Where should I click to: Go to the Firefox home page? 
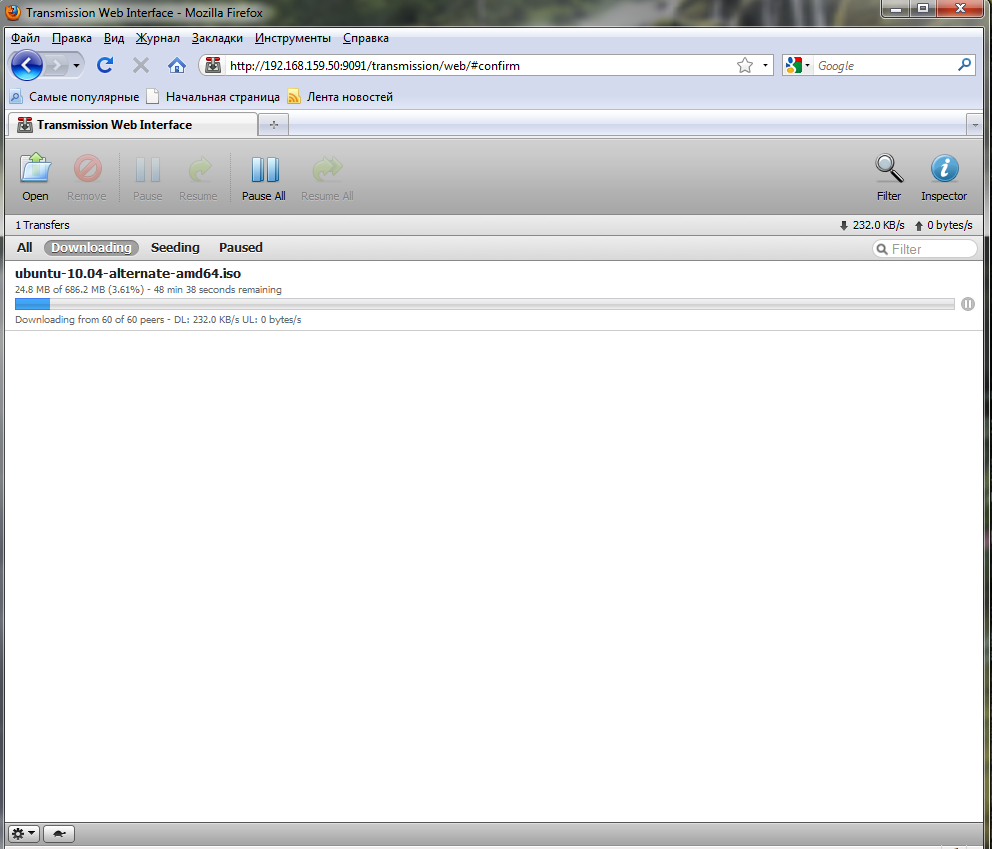point(177,65)
